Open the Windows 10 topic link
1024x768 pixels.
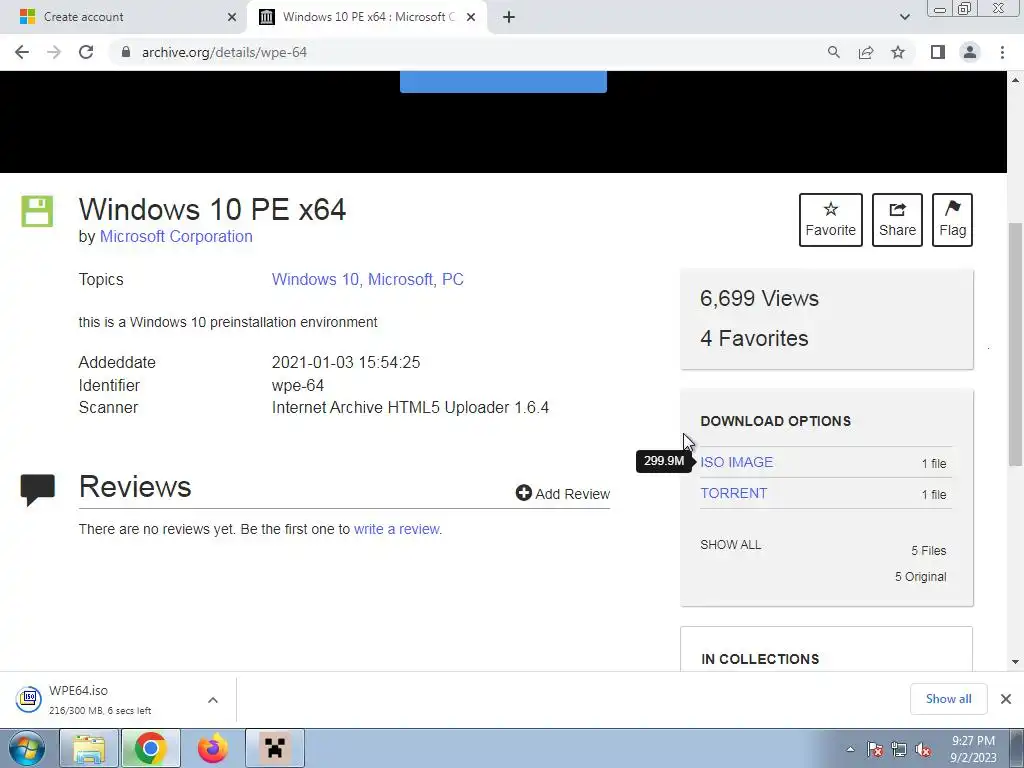click(x=315, y=280)
